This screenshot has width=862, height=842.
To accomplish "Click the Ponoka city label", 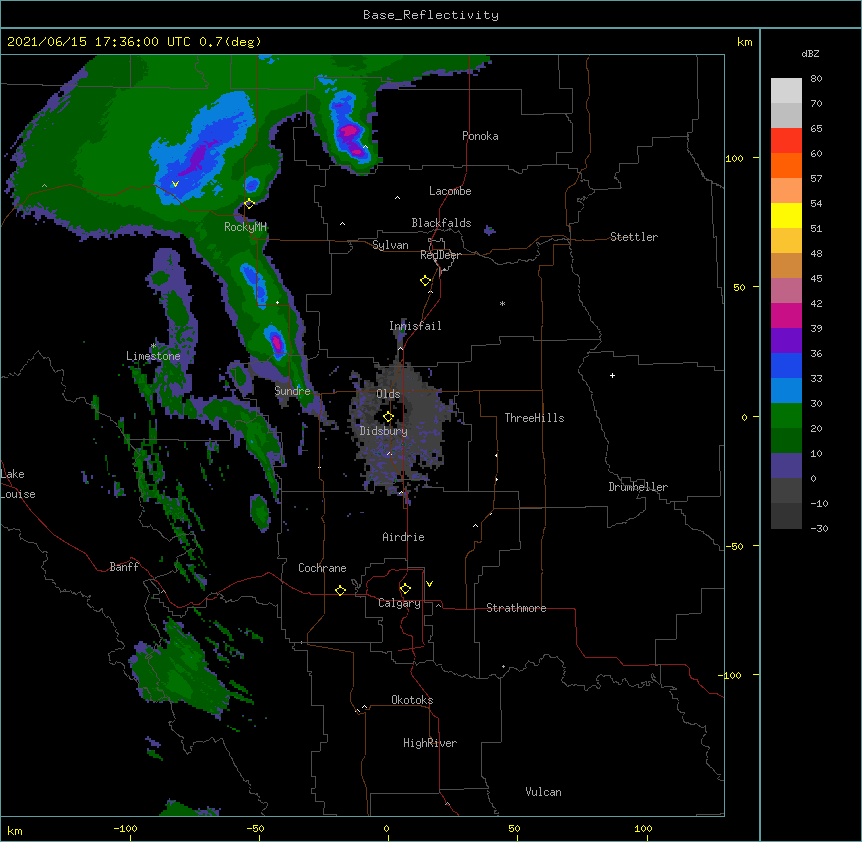I will point(480,136).
